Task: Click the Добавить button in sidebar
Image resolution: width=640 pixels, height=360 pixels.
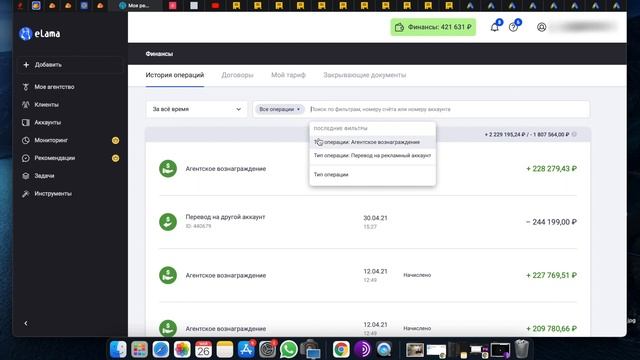Action: (69, 65)
